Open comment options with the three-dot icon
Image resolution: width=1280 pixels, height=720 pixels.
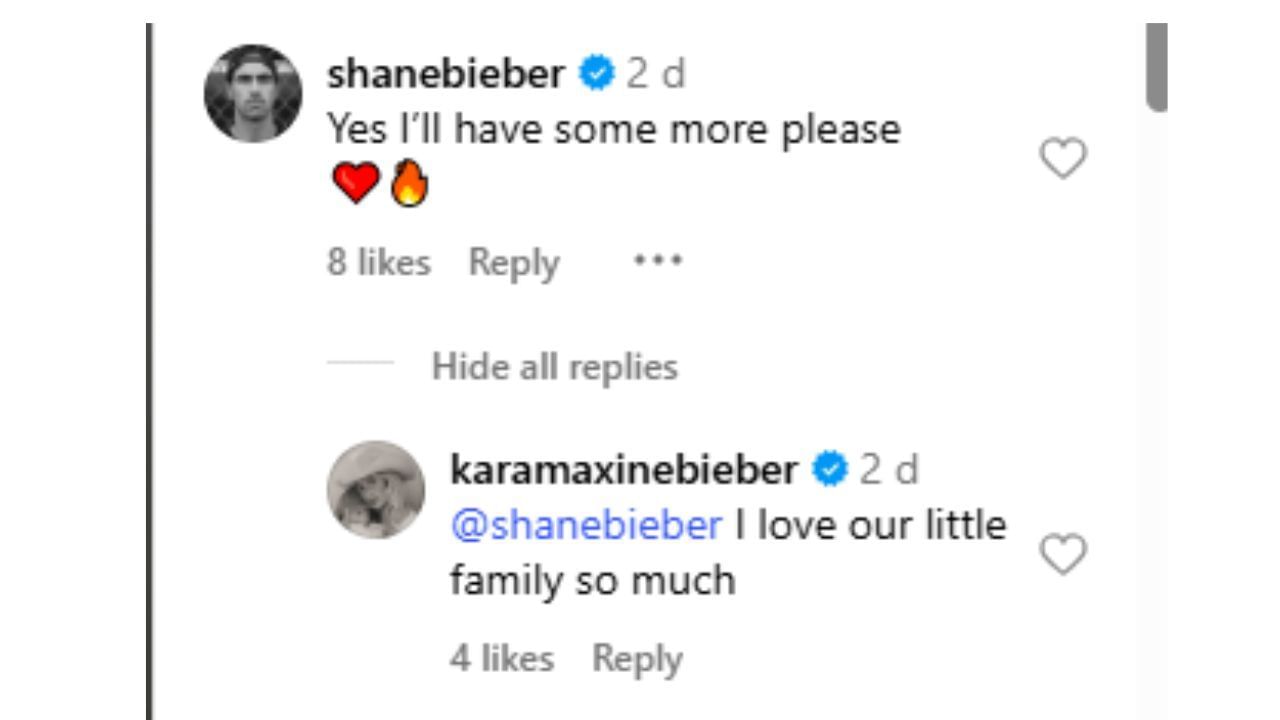(658, 261)
